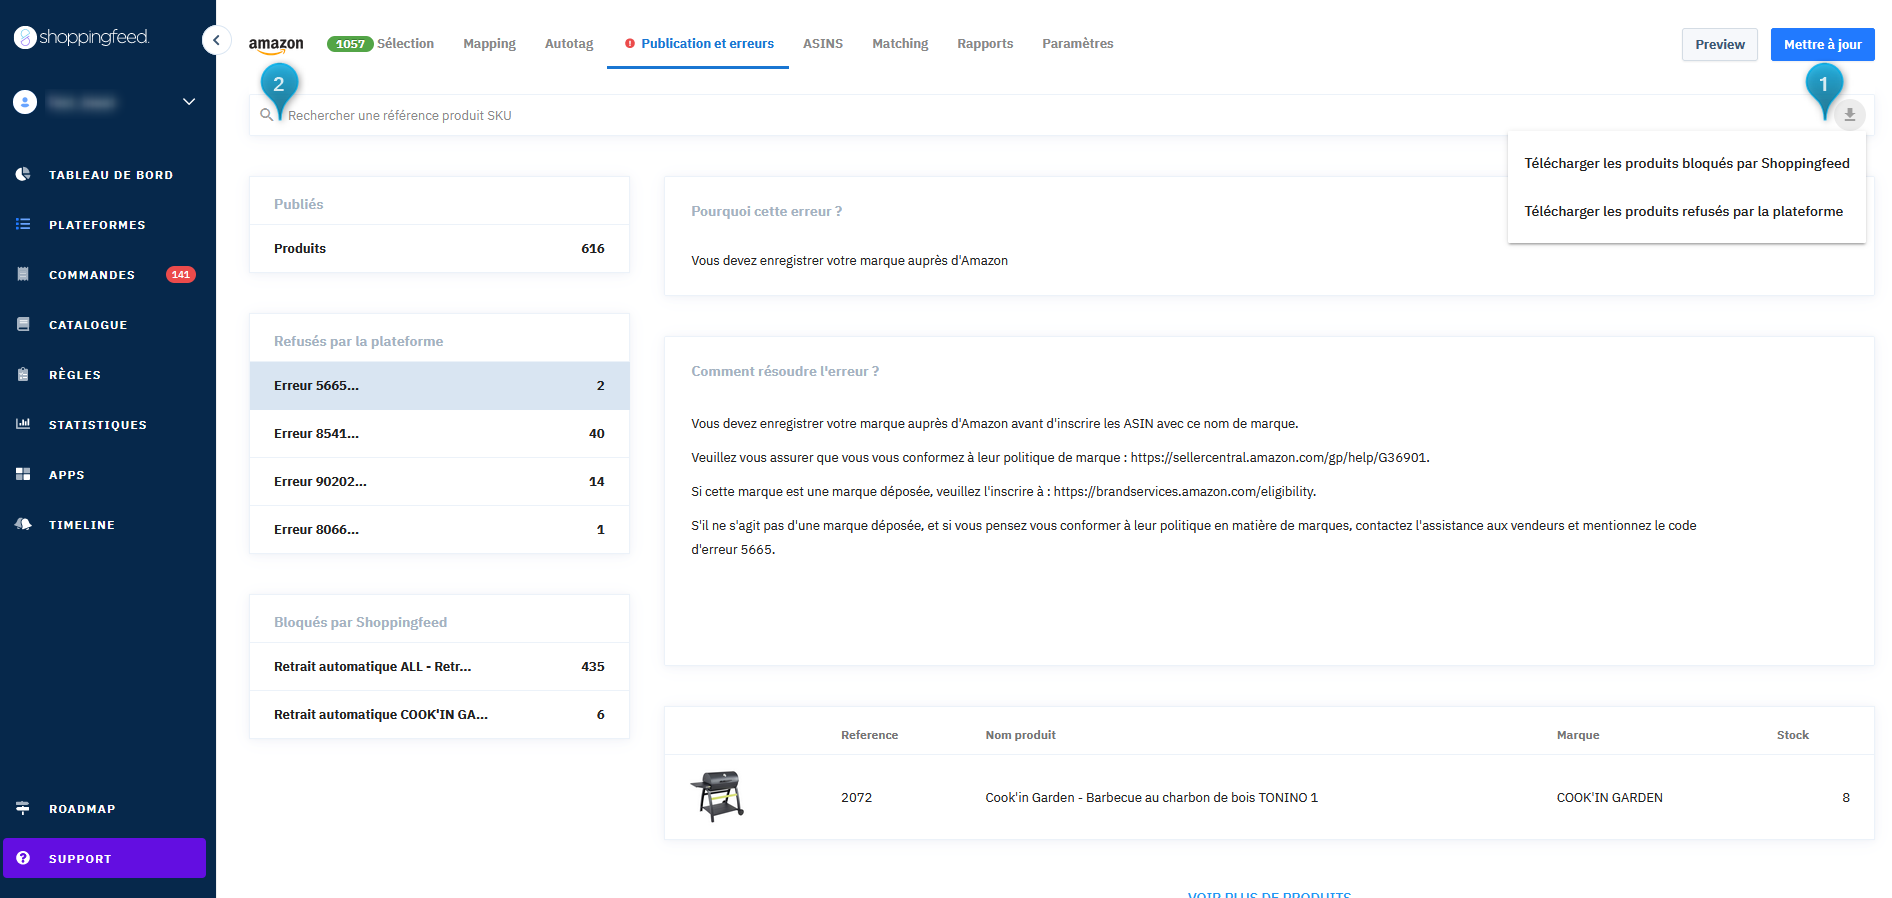Click the Commandes receipt icon

23,274
